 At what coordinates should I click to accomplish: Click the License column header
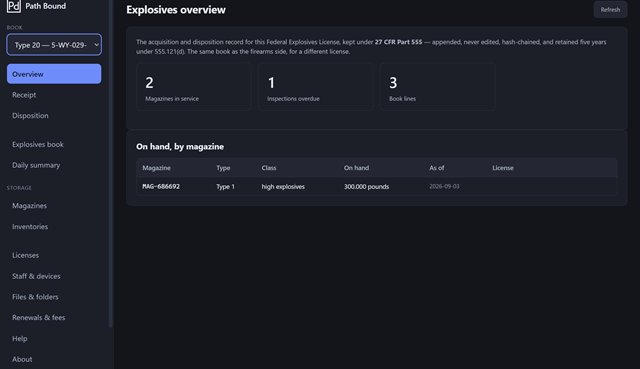point(503,168)
